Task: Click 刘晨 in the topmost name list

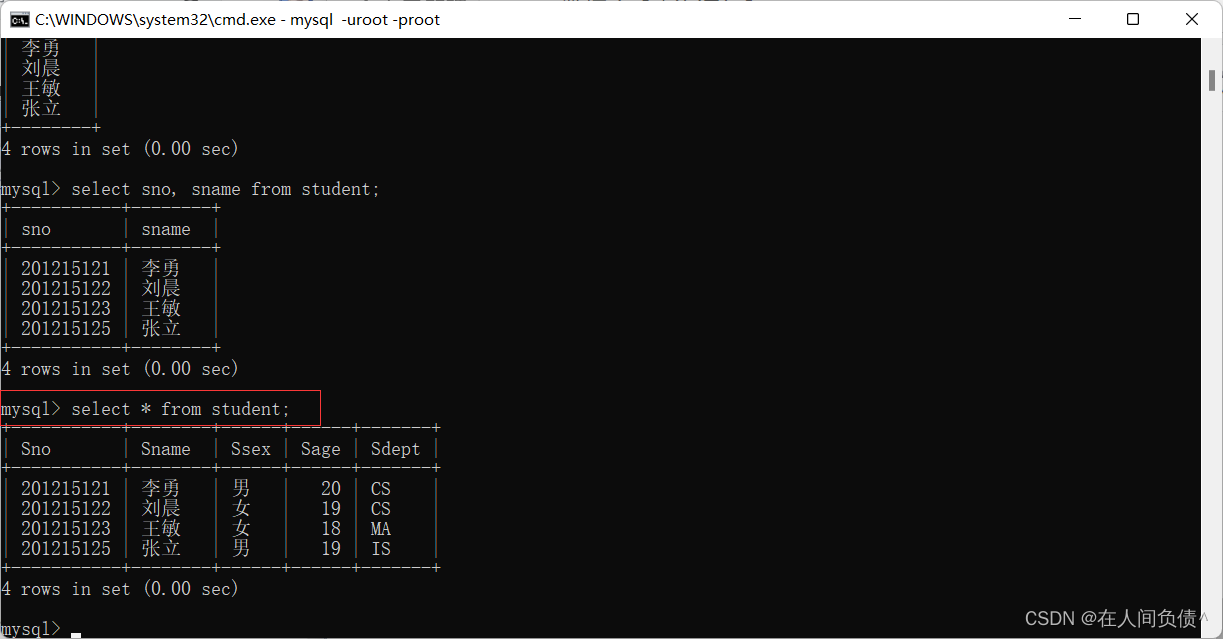Action: [41, 68]
